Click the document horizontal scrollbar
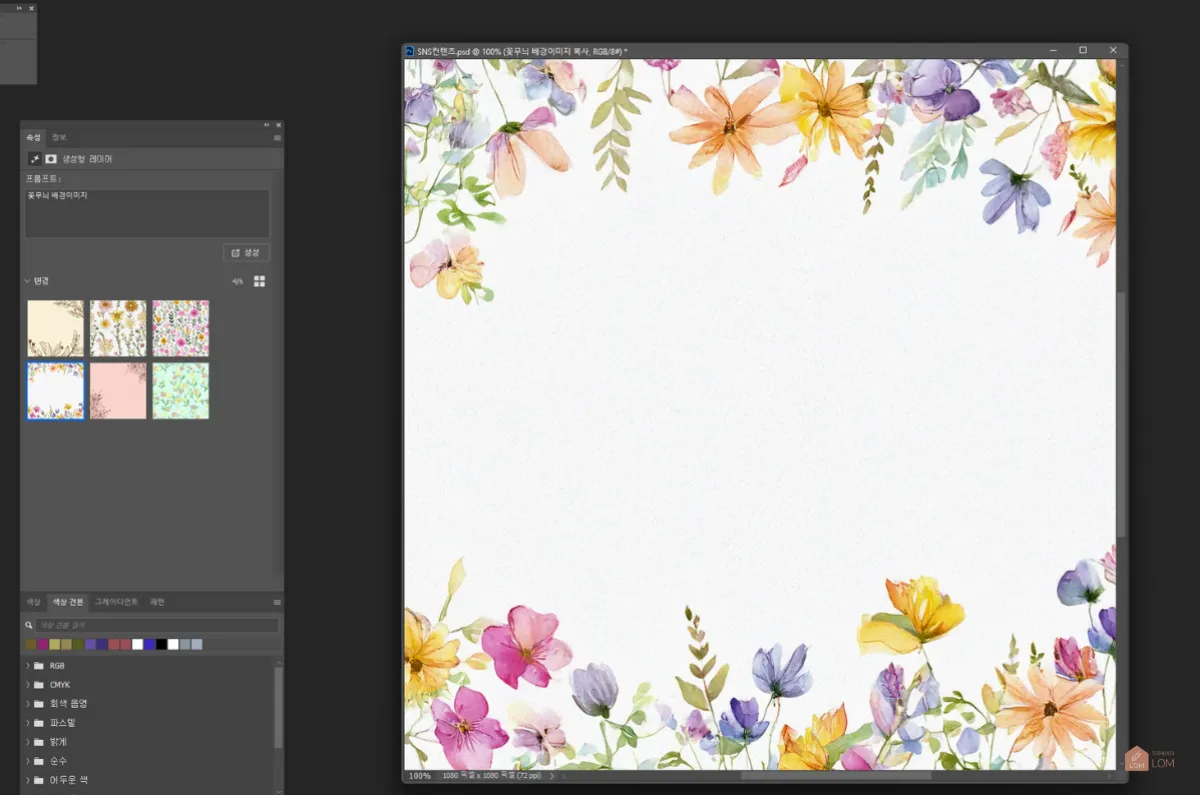The image size is (1200, 795). click(835, 776)
